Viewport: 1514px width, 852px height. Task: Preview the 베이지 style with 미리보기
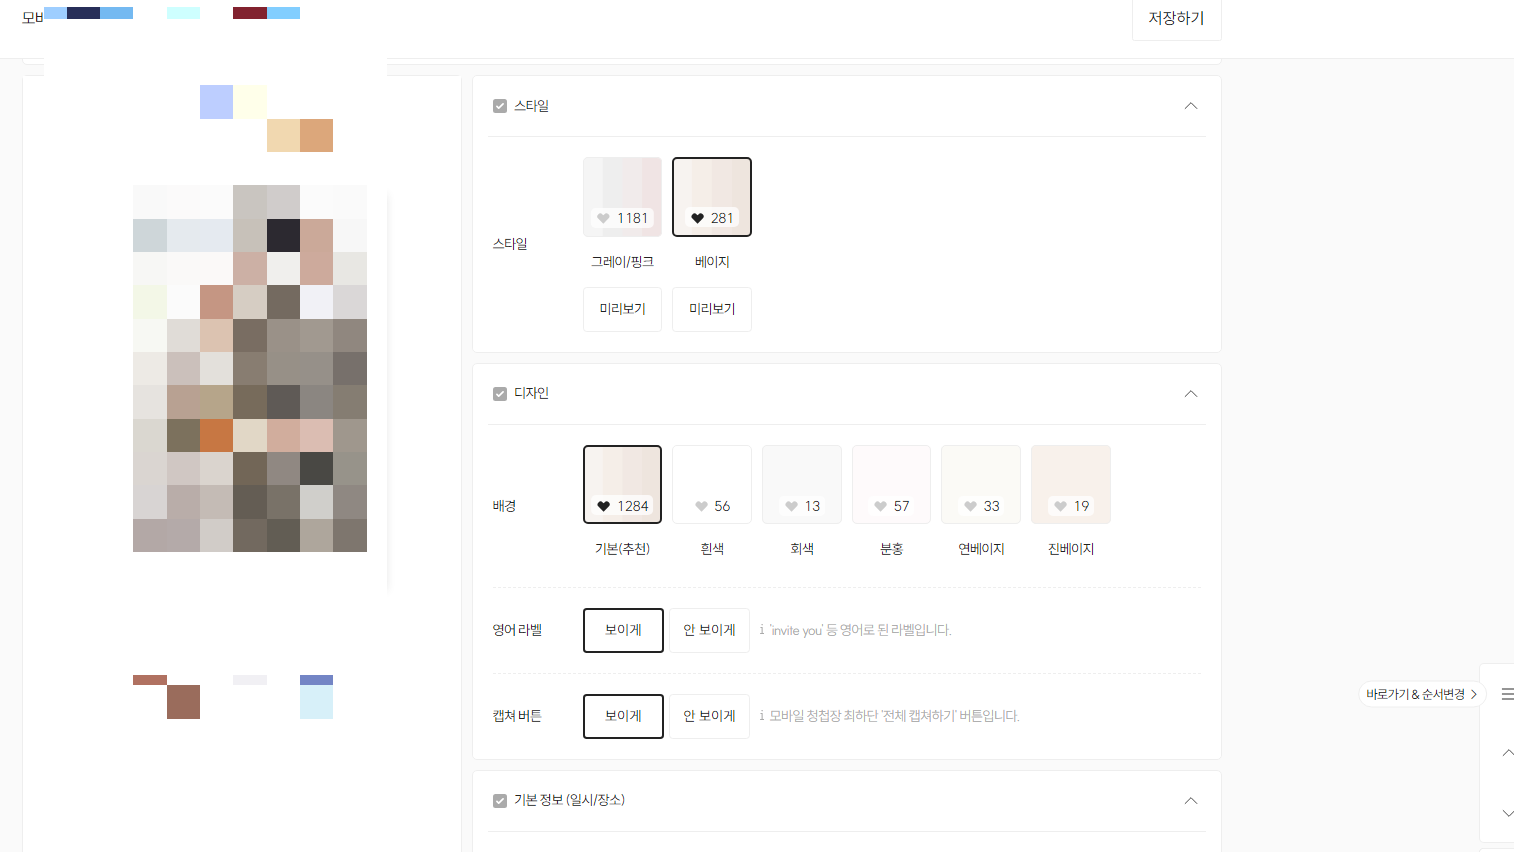pyautogui.click(x=712, y=309)
